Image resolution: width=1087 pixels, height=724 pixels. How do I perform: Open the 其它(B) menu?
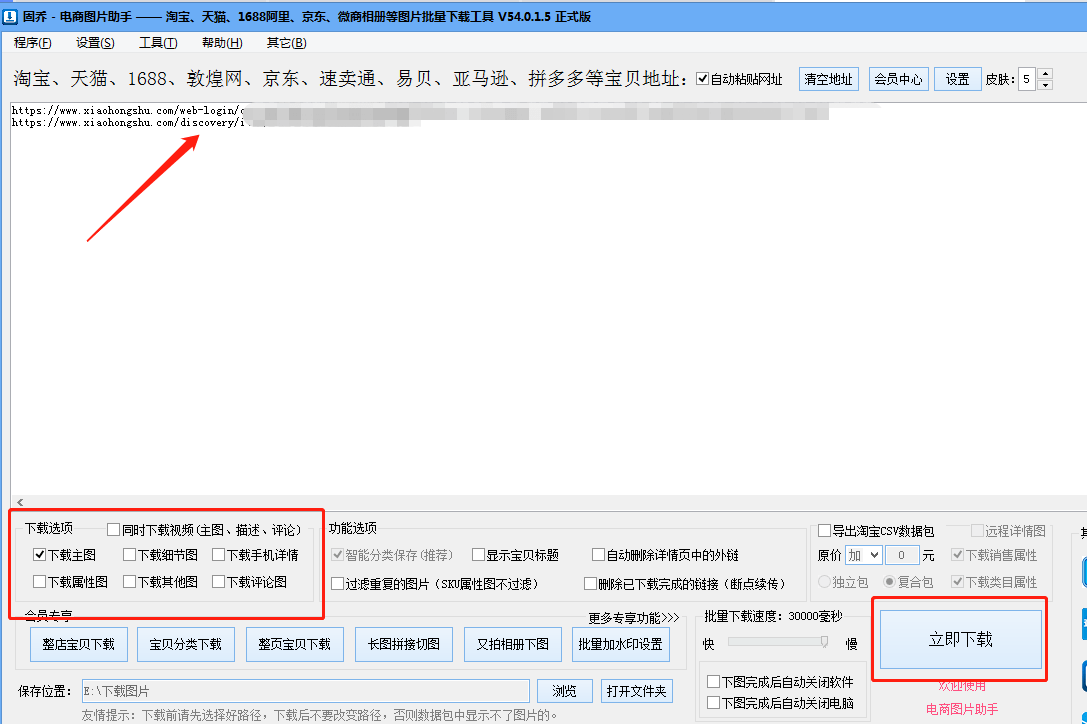286,43
